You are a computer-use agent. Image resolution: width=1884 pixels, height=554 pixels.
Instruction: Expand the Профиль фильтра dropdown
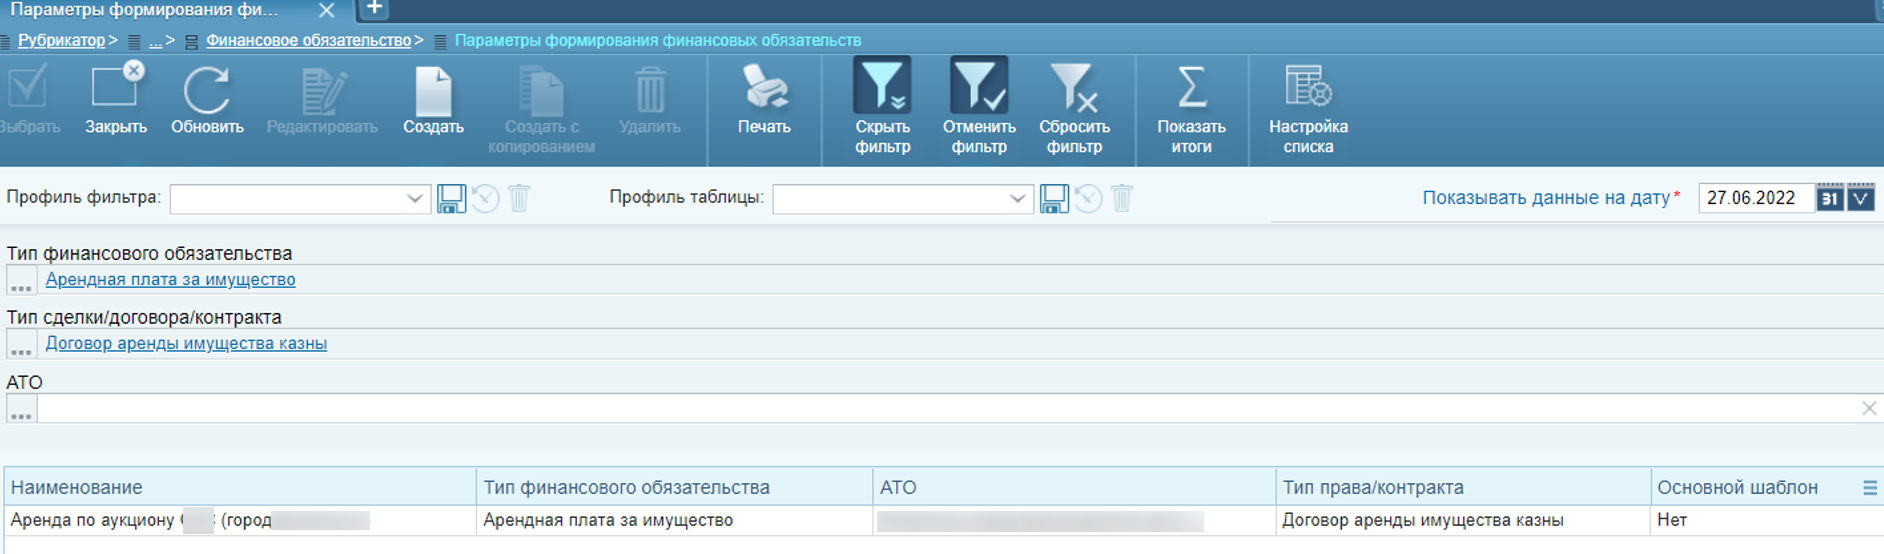pos(414,199)
